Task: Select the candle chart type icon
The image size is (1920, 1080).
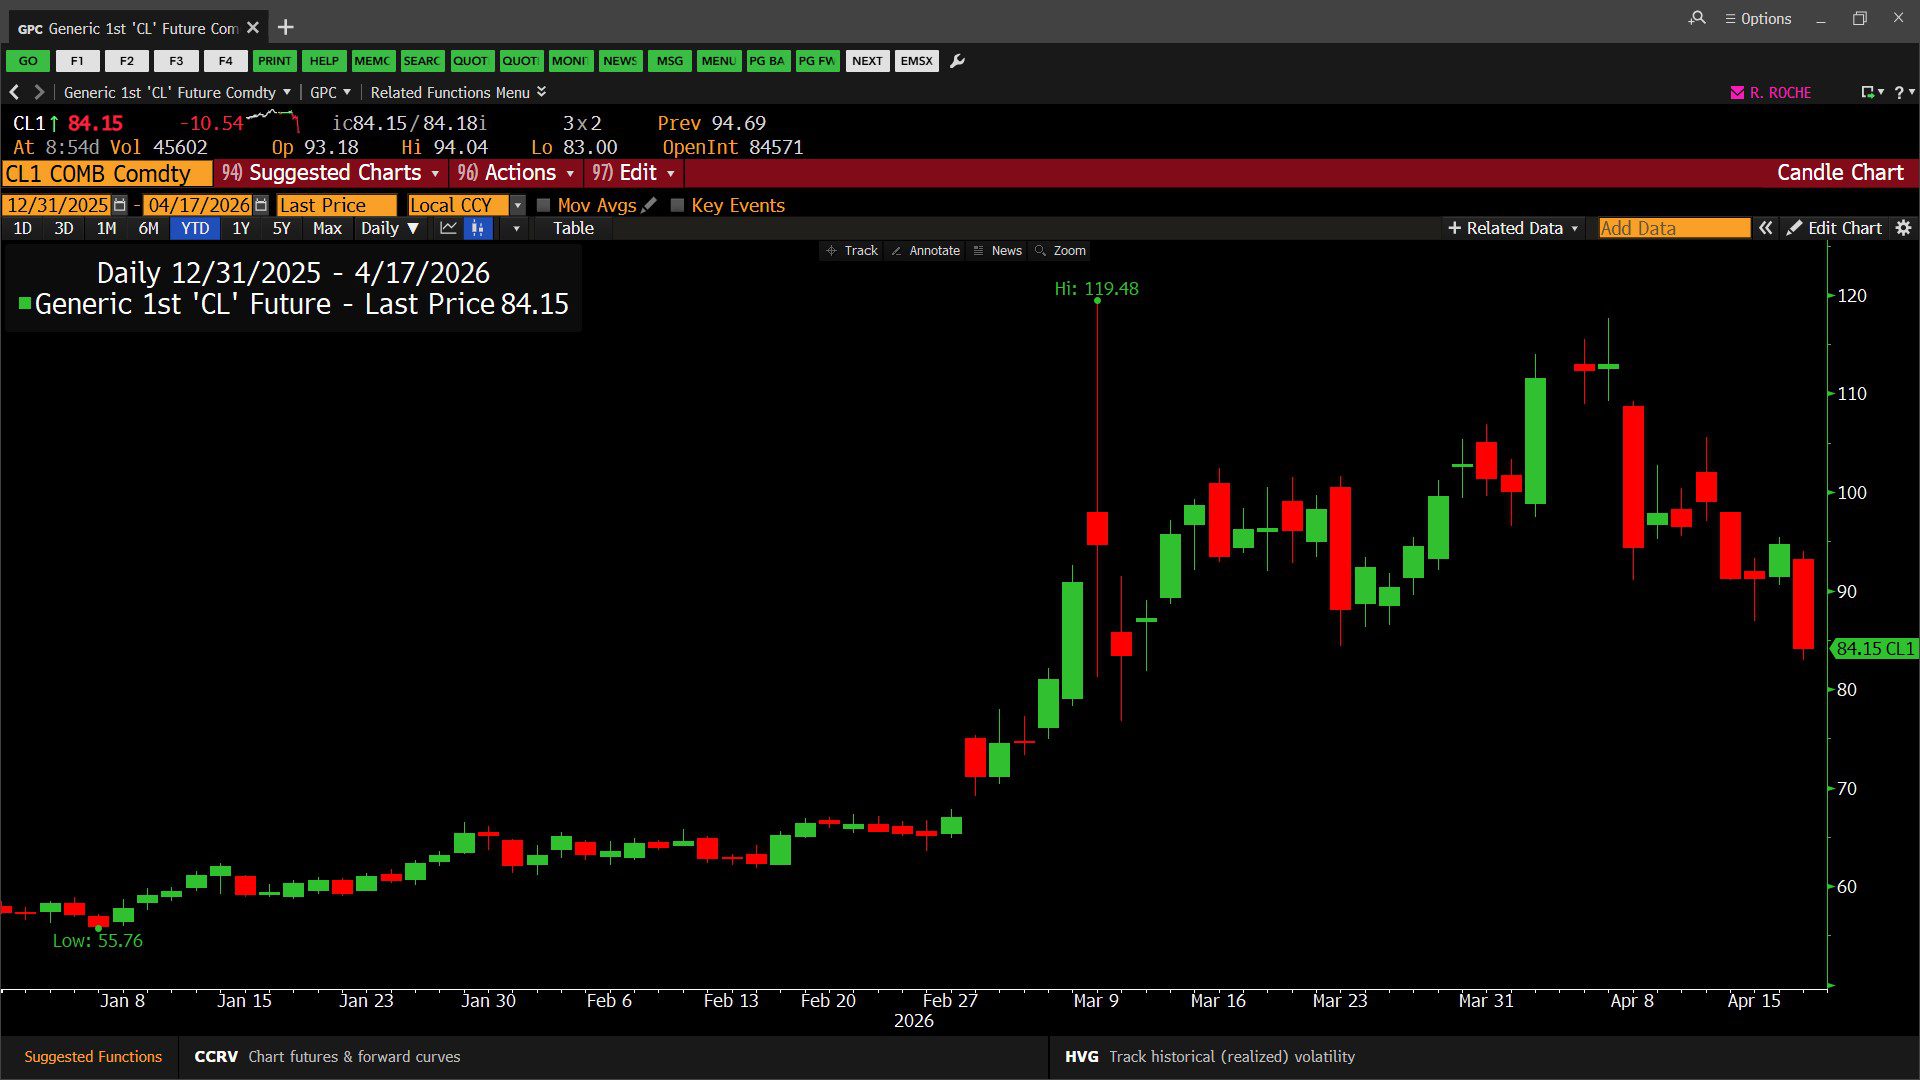Action: (478, 228)
